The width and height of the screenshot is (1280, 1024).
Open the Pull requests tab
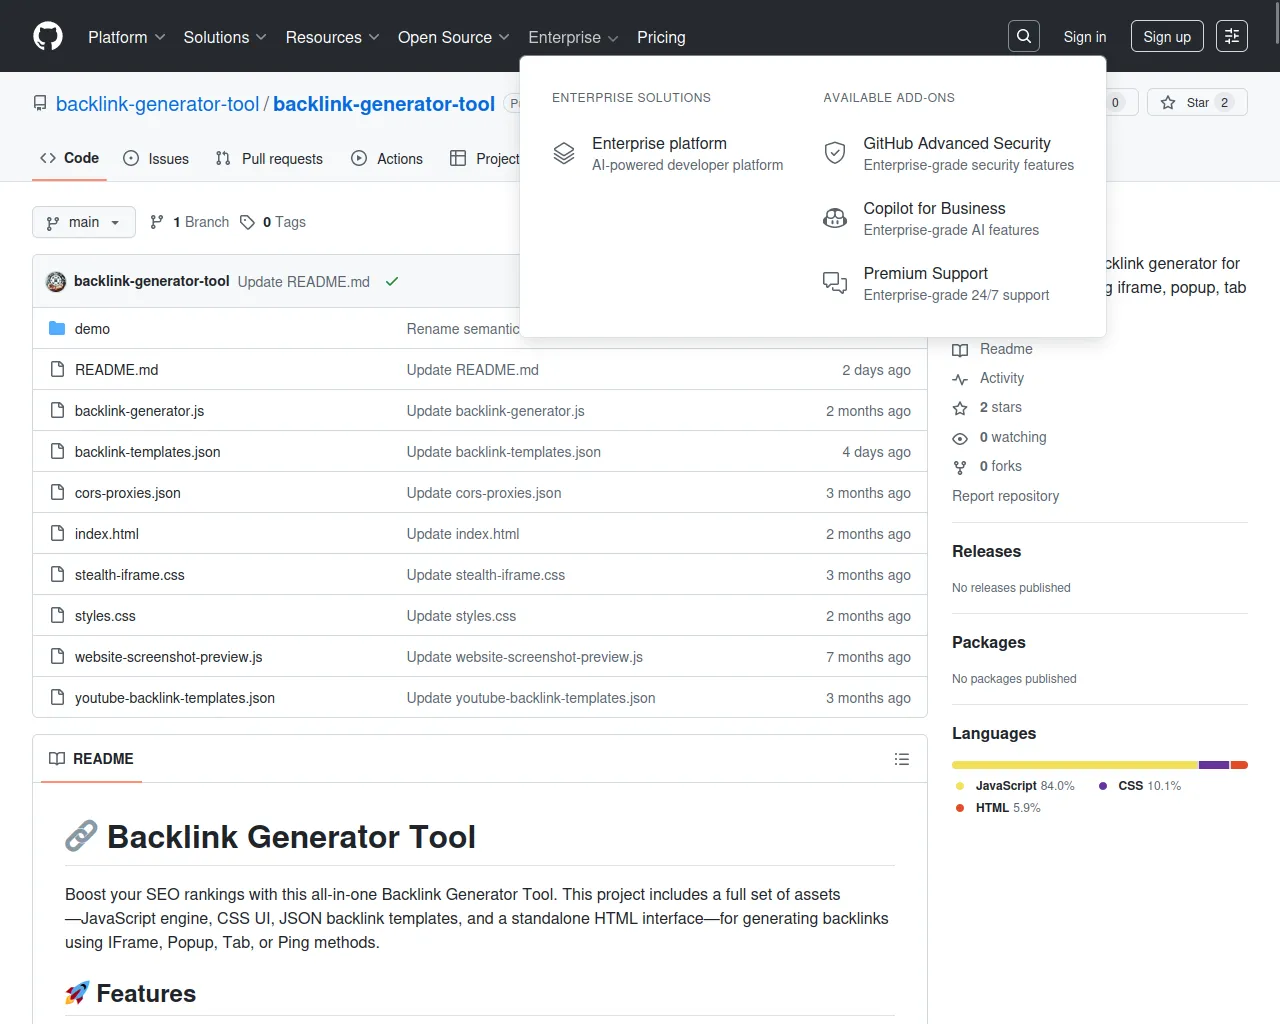point(269,159)
